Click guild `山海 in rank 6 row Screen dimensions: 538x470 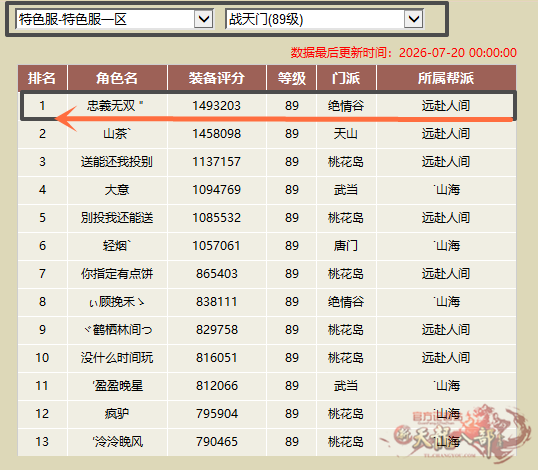pos(446,246)
